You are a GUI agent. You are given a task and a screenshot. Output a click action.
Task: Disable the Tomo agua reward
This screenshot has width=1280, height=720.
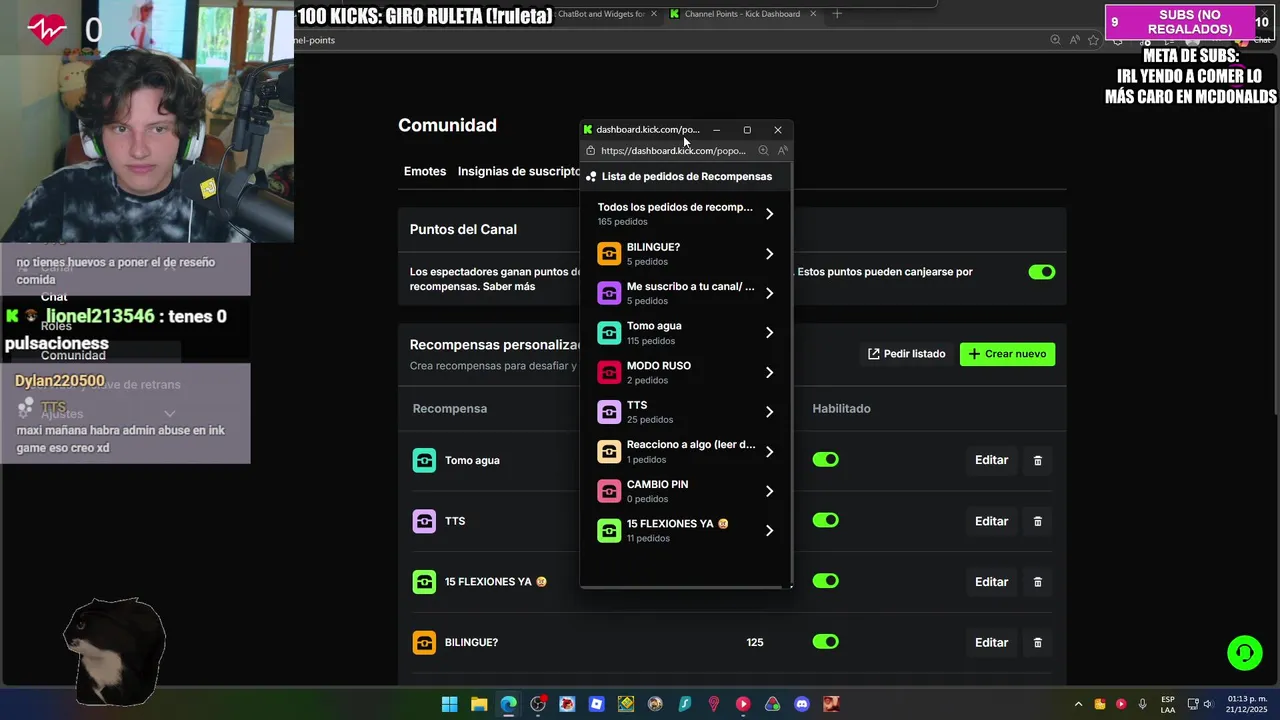tap(825, 459)
